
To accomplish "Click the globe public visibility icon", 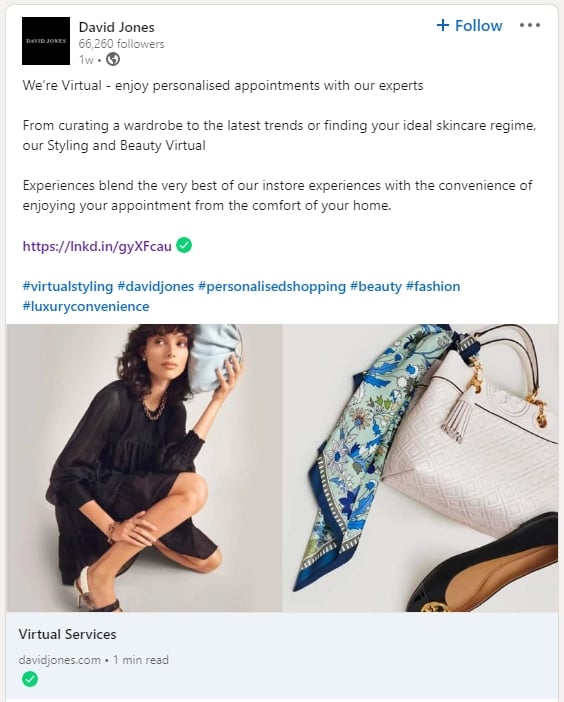I will [x=113, y=59].
